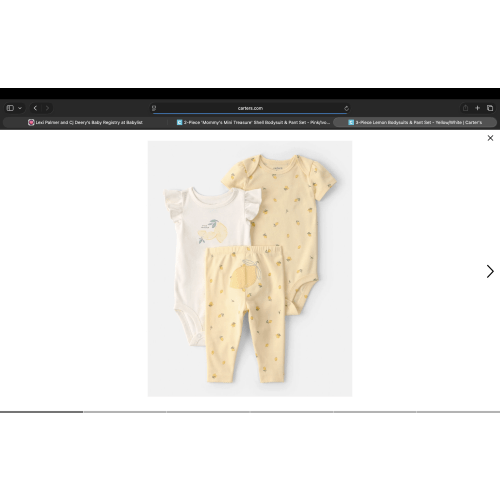Select the 3-Piece Lemon Bodysuits tab
500x500 pixels.
tap(415, 122)
